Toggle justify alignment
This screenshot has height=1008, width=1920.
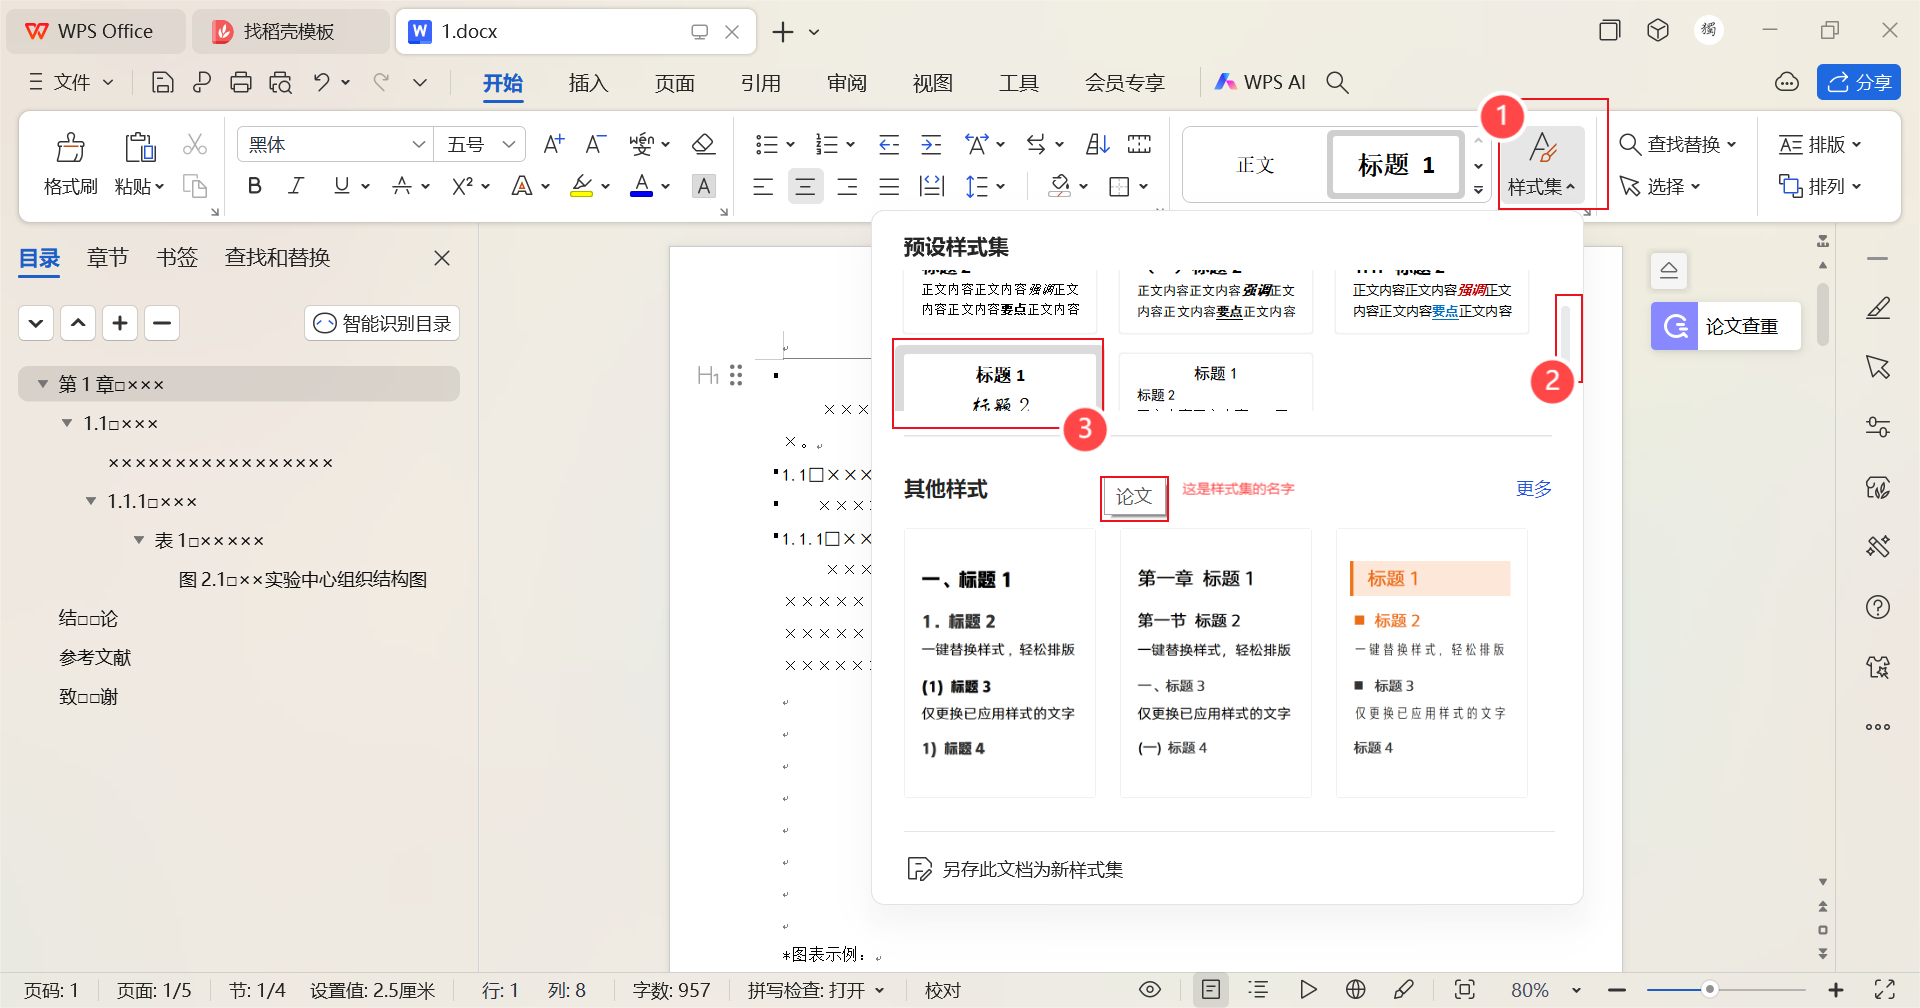889,187
